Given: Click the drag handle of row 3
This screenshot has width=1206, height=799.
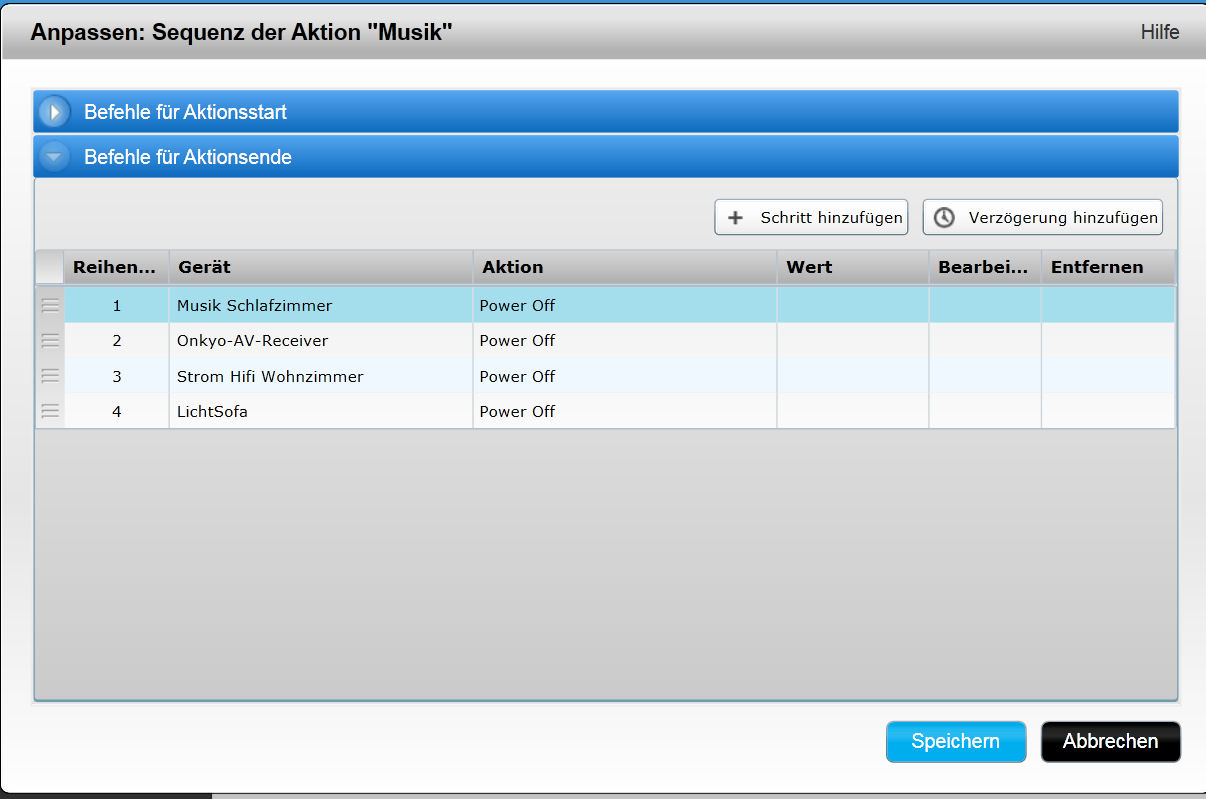Looking at the screenshot, I should pos(50,376).
